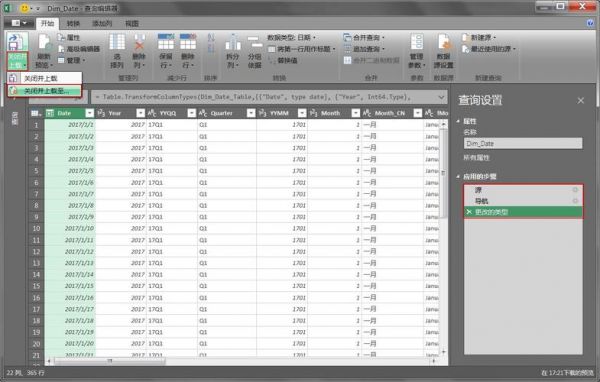Viewport: 600px width, 382px height.
Task: Open the 追加查询 append queries dropdown
Action: (364, 49)
